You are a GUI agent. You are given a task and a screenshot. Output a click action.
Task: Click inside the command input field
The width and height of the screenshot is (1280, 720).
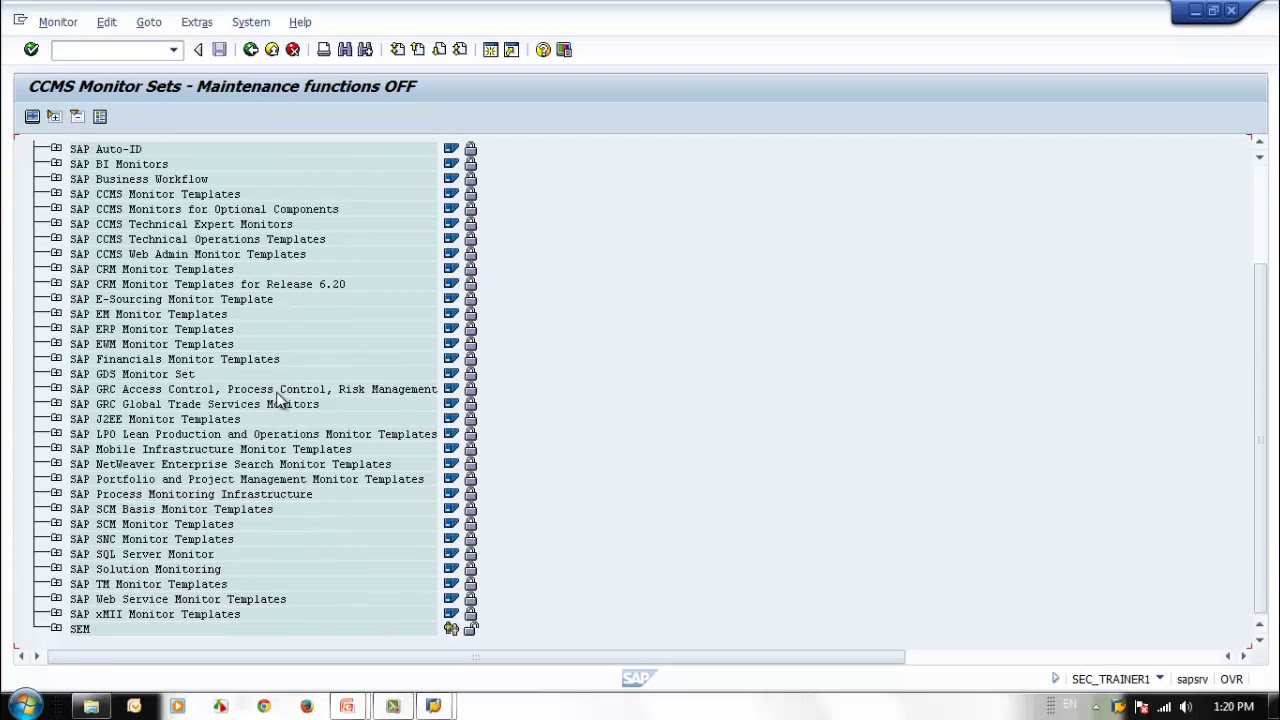click(x=110, y=50)
